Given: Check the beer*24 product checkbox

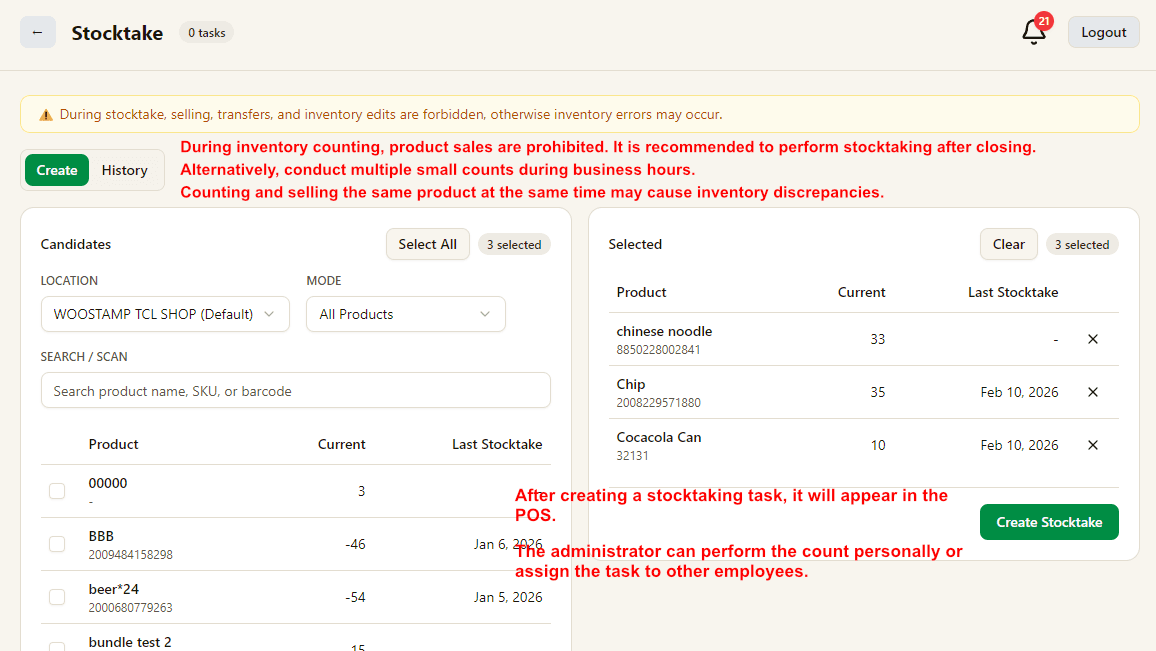Looking at the screenshot, I should pyautogui.click(x=57, y=596).
